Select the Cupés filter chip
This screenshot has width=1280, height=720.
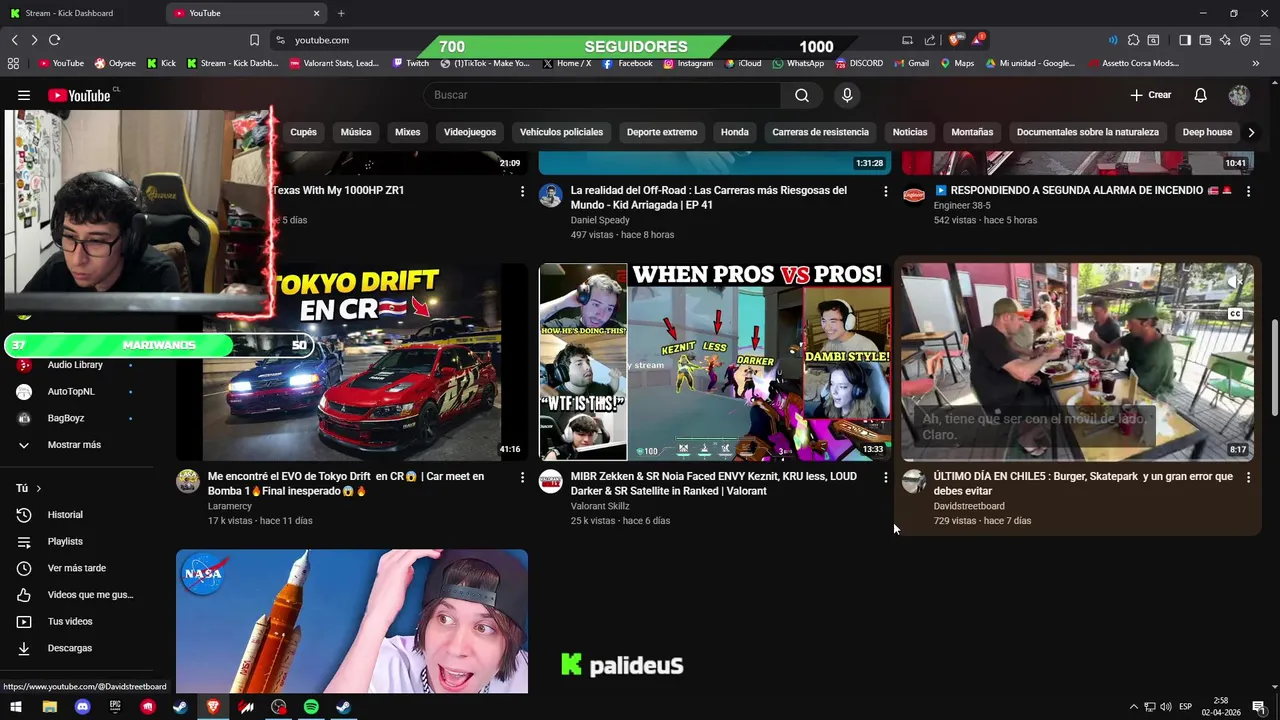303,132
